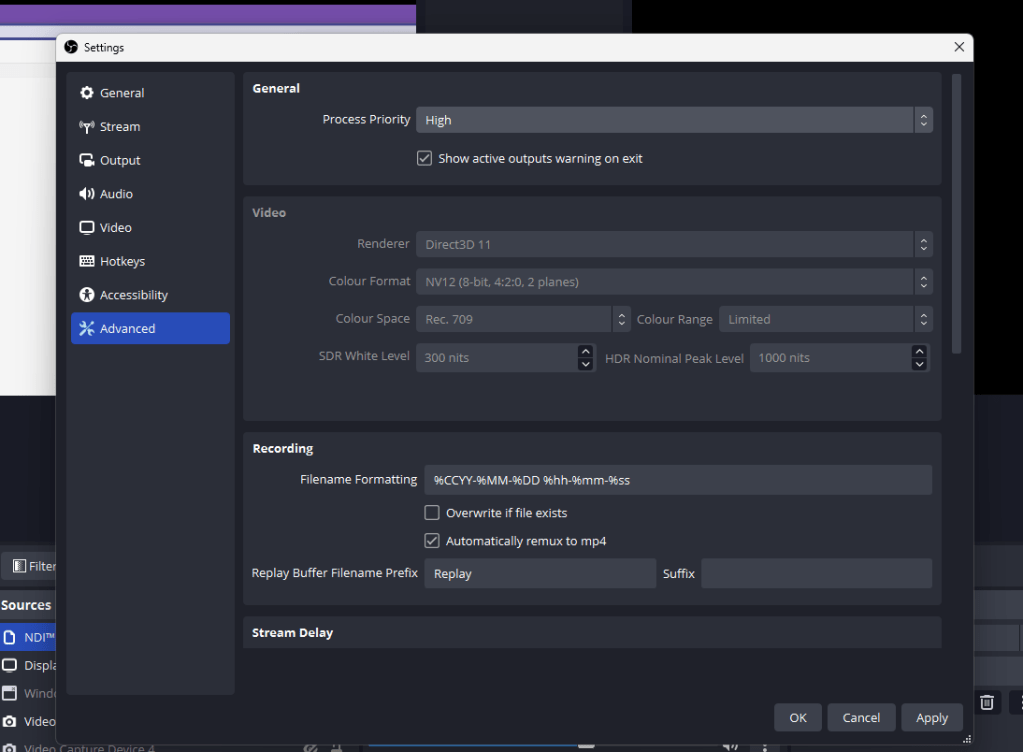Increase SDR White Level value

point(585,351)
